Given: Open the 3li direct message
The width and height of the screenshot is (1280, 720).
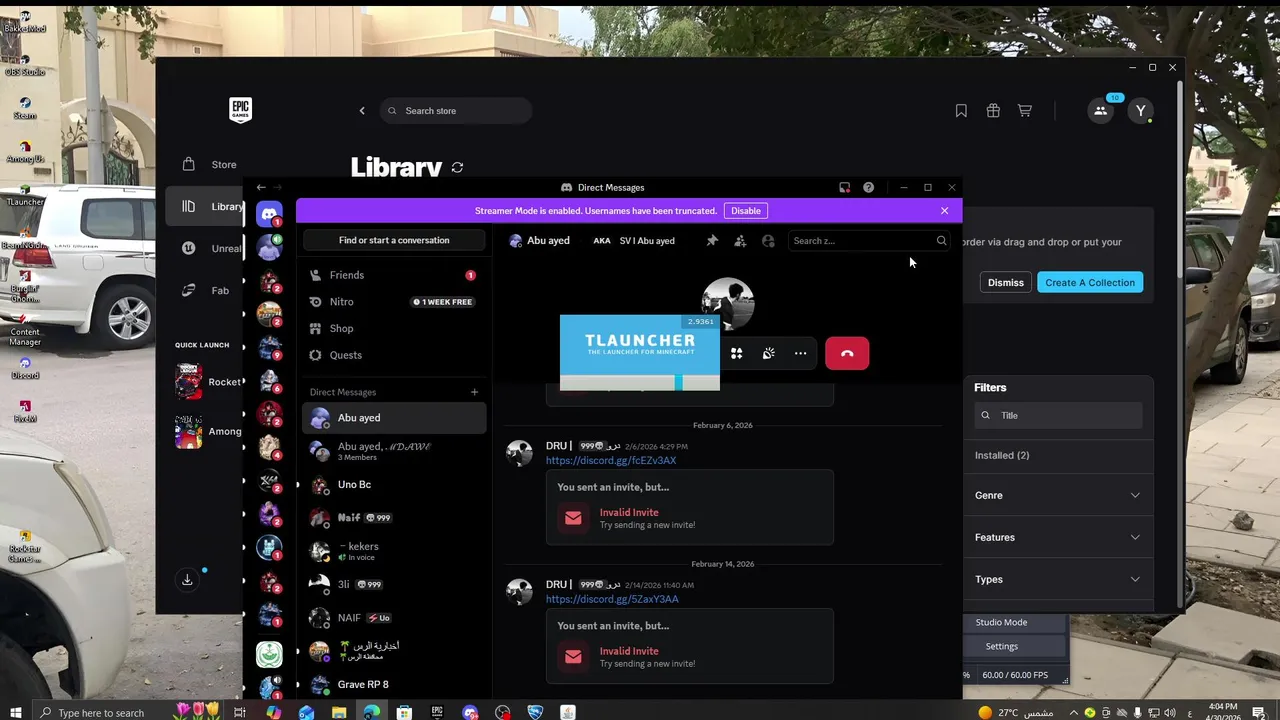Looking at the screenshot, I should coord(394,584).
